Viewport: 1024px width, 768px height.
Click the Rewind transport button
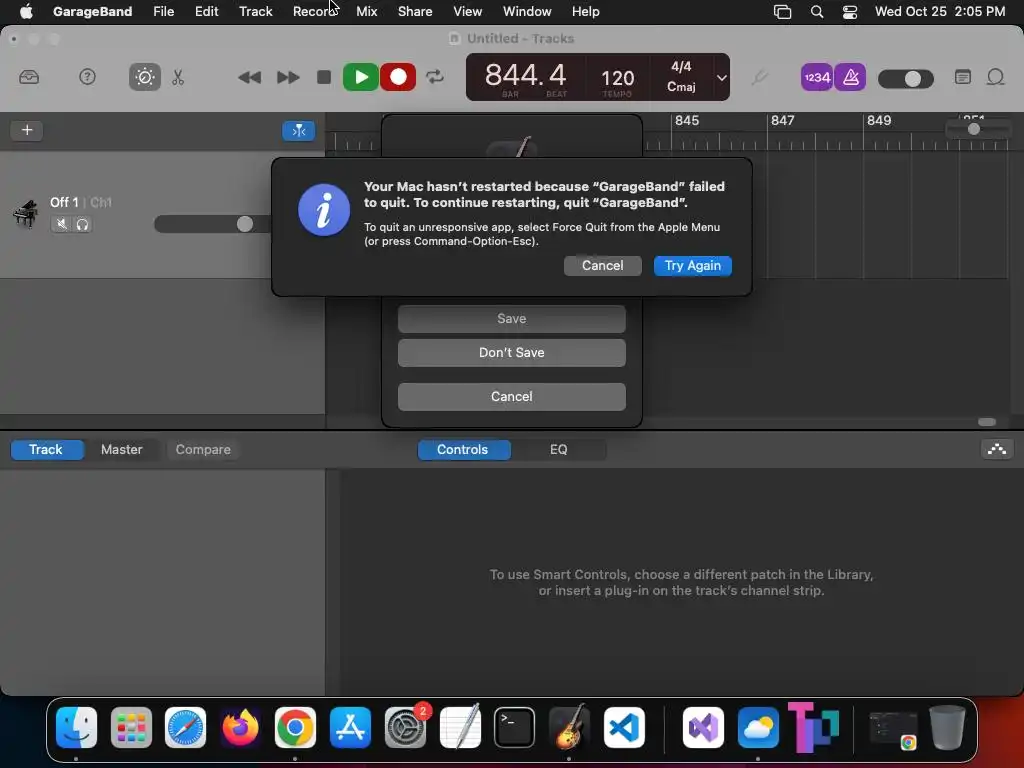249,78
